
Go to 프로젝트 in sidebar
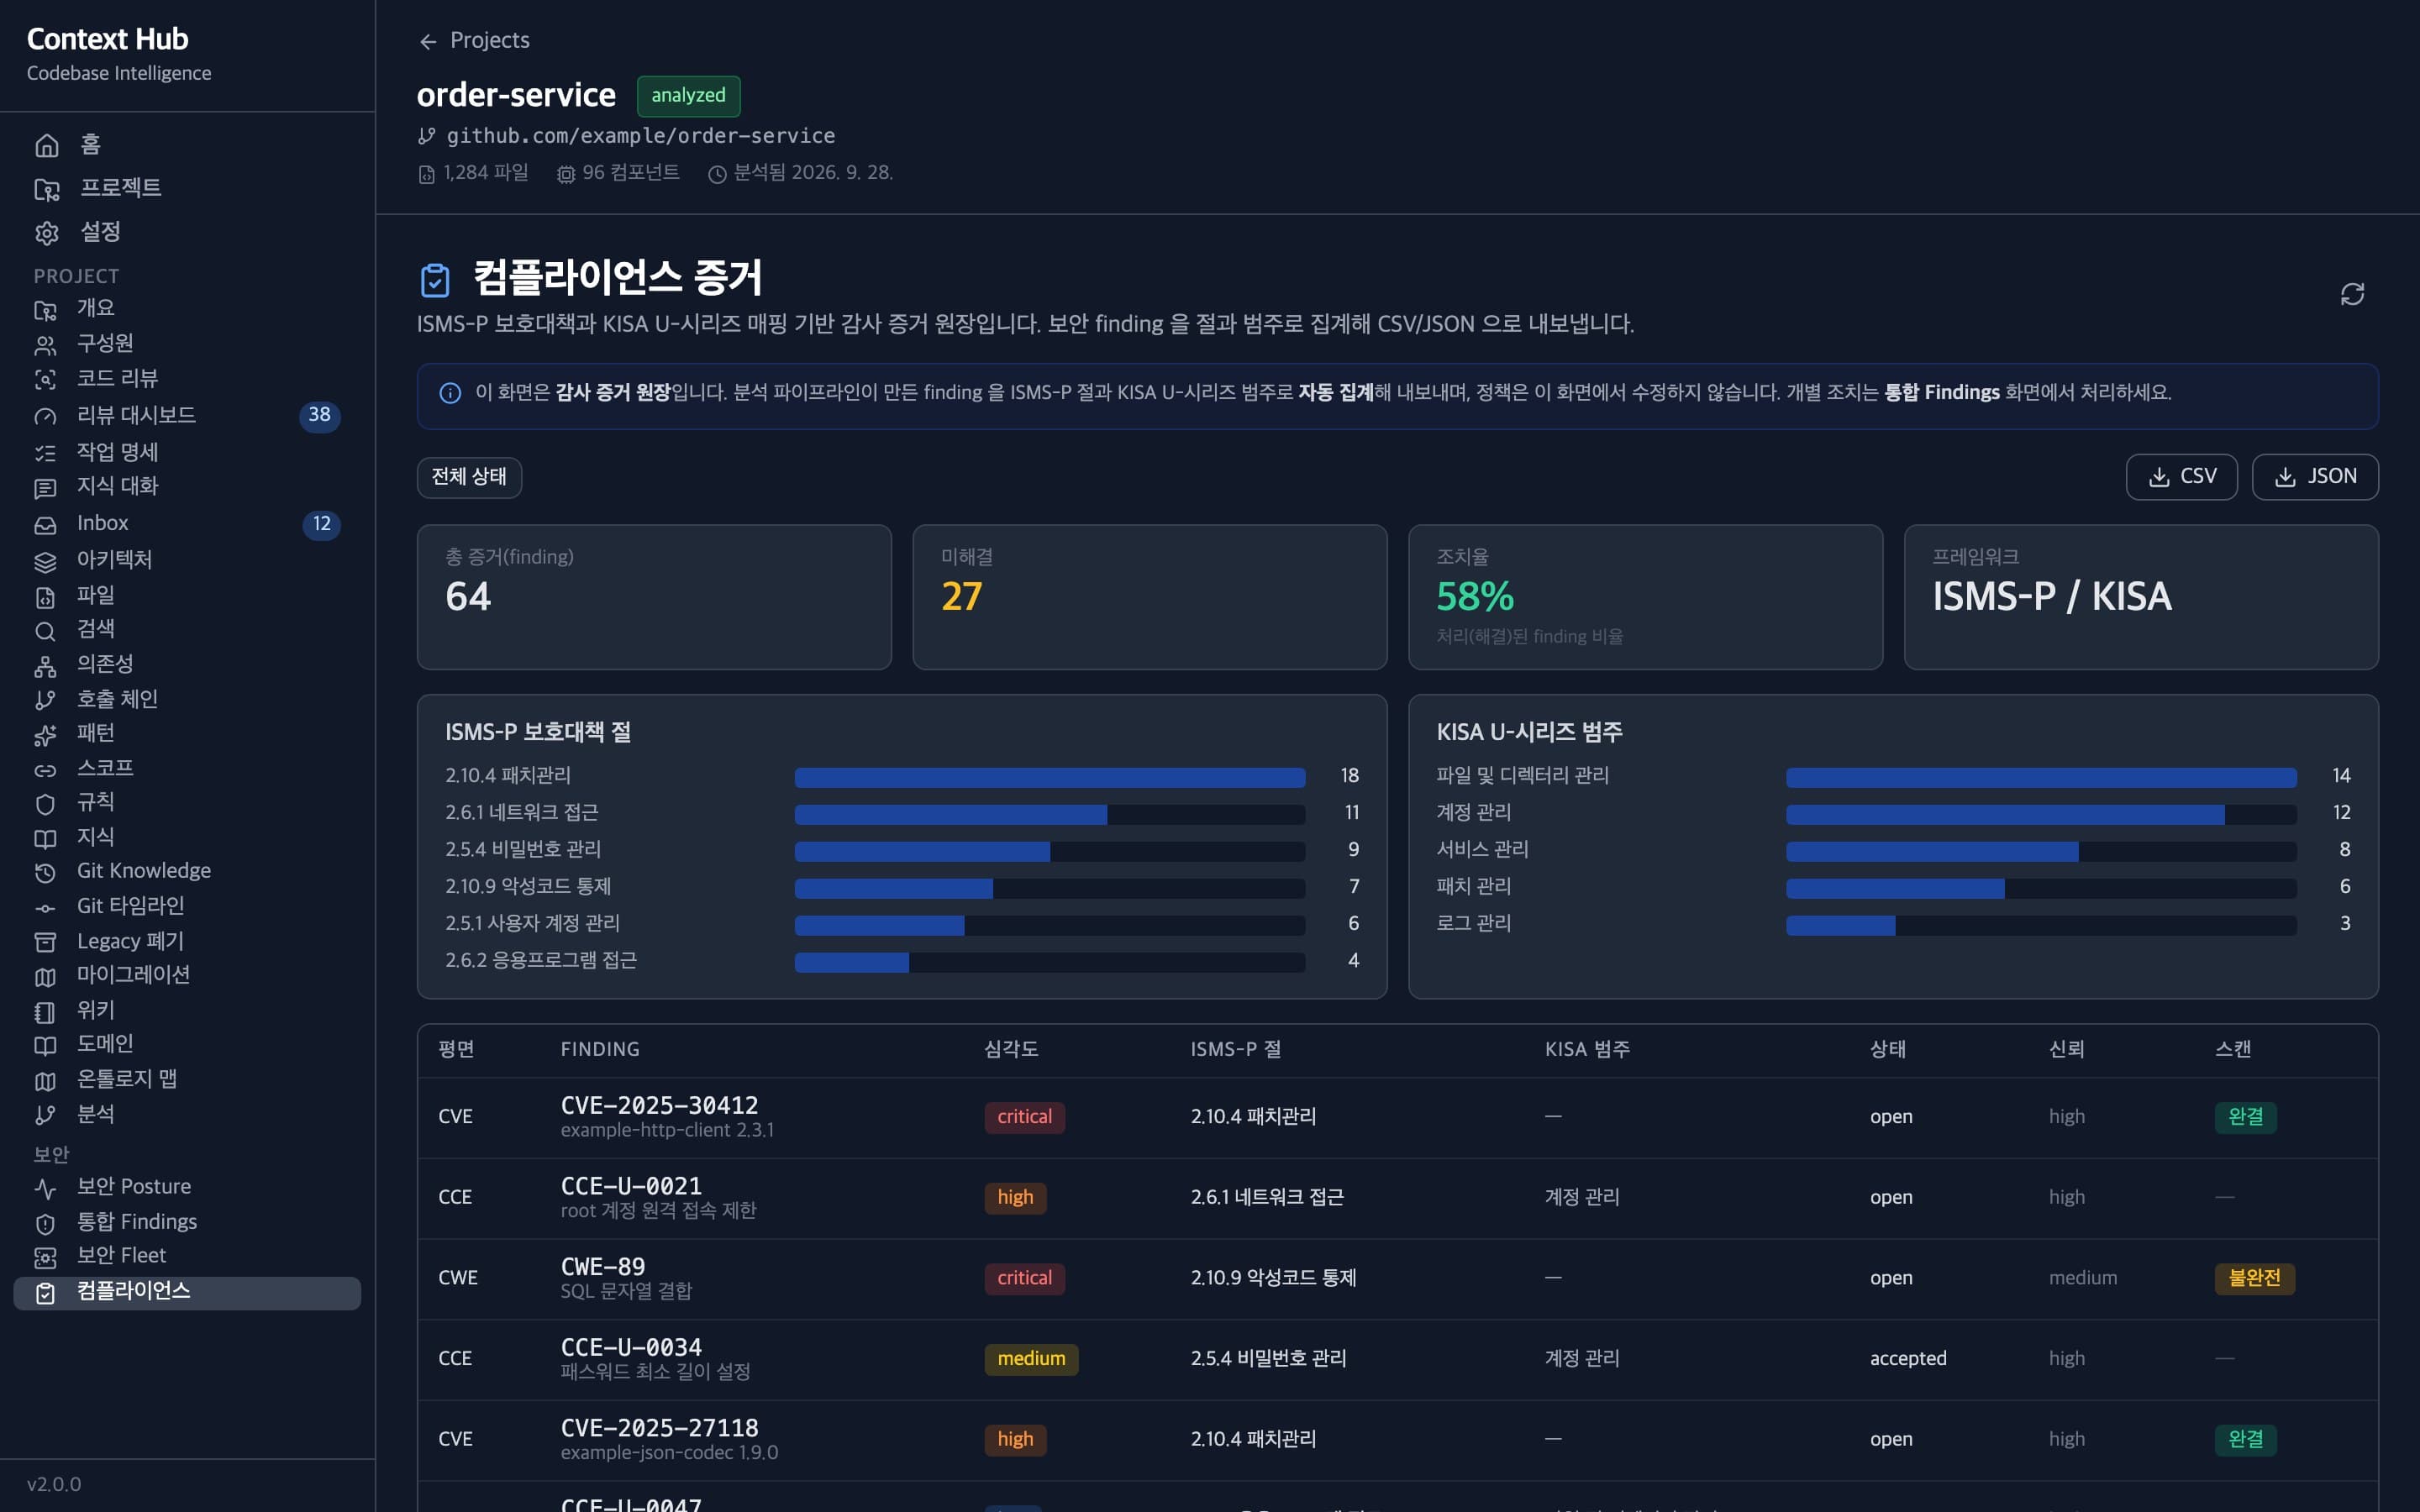point(187,188)
